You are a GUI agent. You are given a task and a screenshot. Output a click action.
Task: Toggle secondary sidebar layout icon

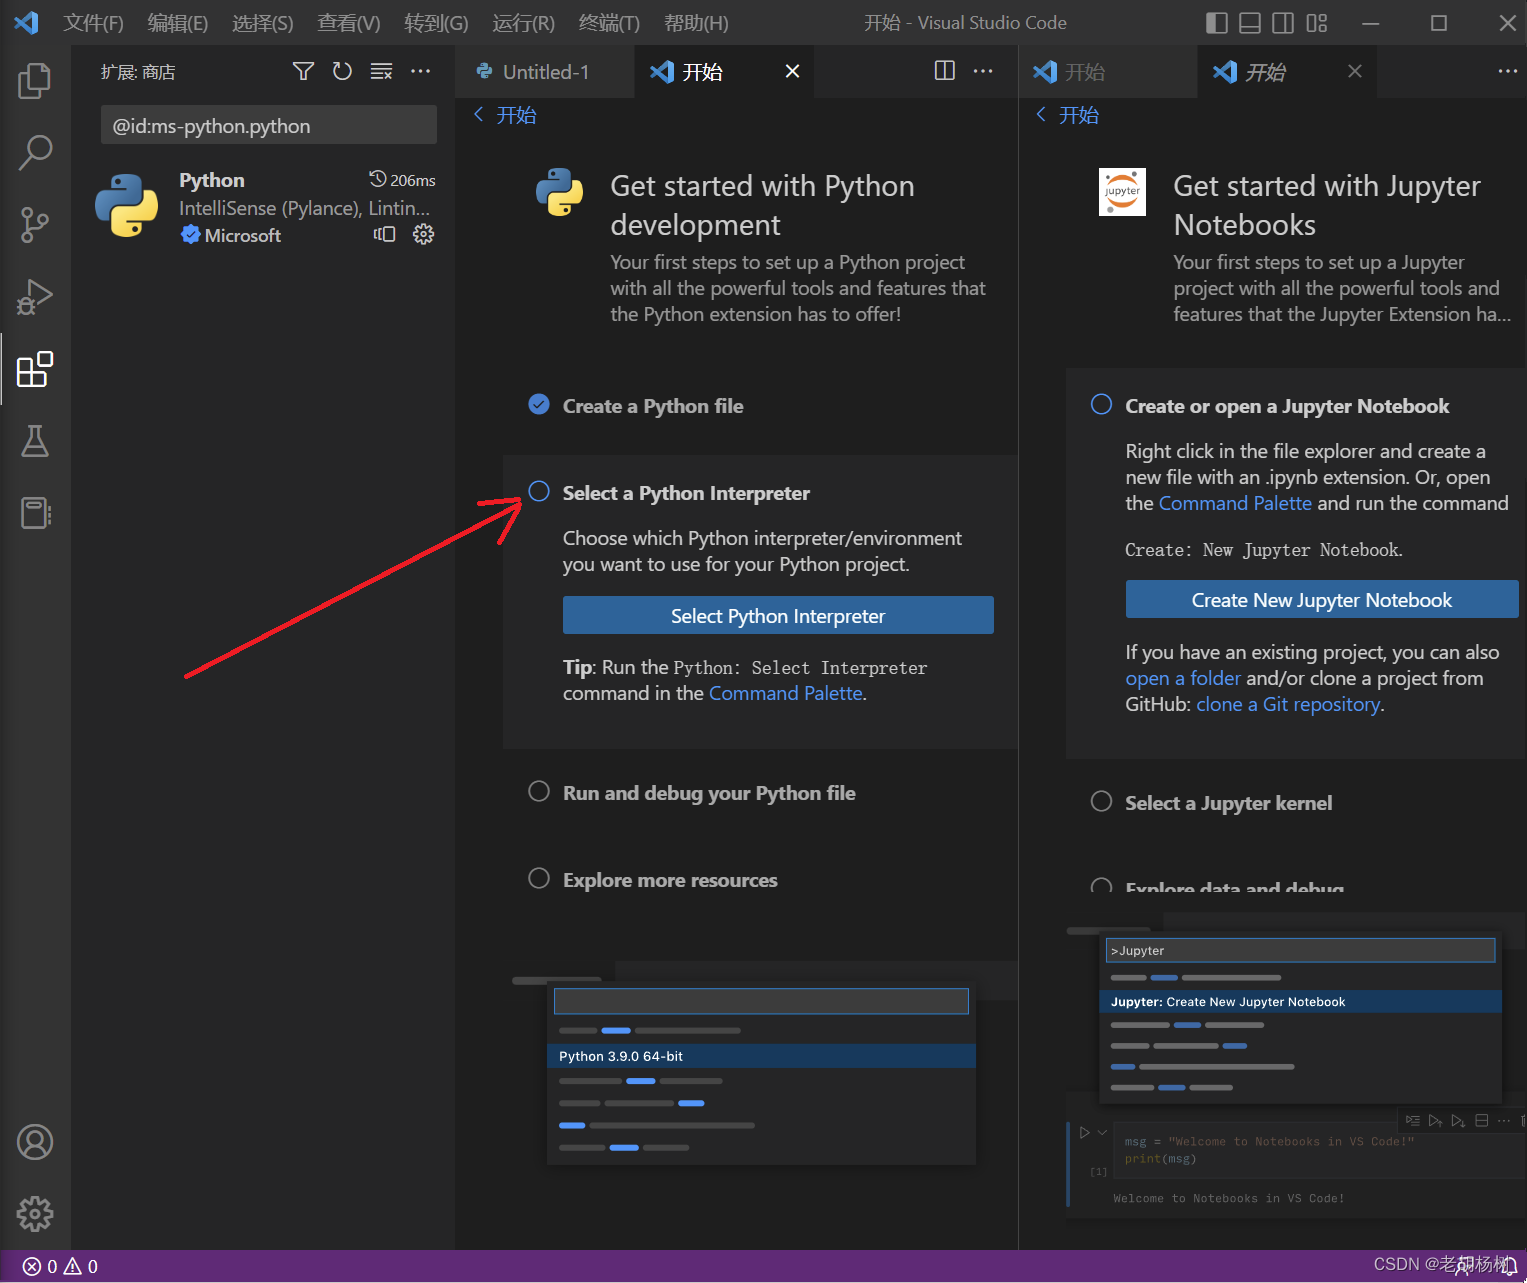click(1283, 23)
